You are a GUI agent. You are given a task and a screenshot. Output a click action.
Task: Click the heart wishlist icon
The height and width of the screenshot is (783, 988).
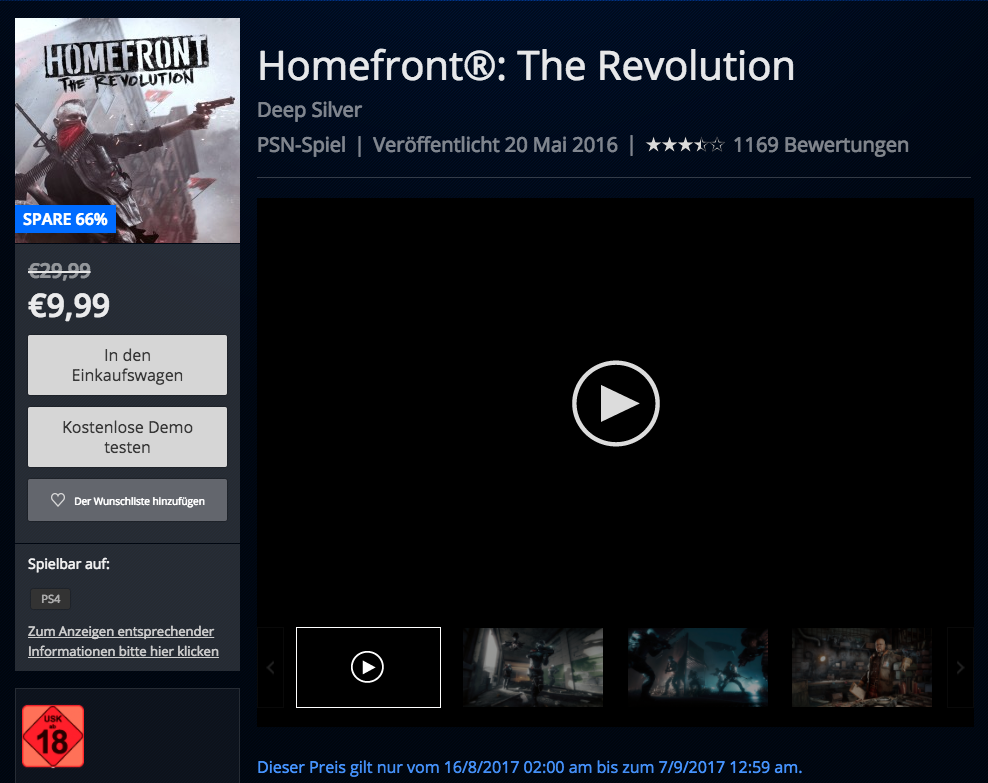pyautogui.click(x=58, y=500)
